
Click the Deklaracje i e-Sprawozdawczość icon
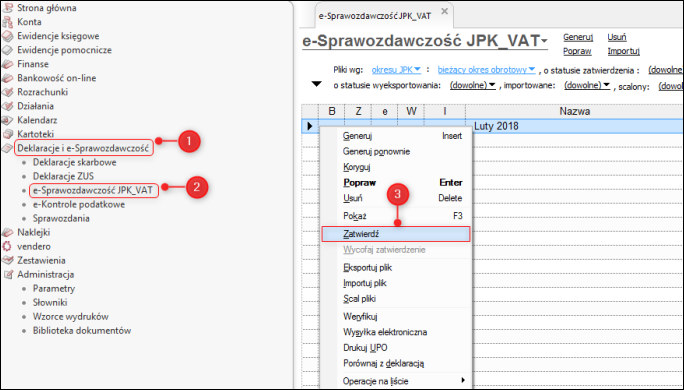pyautogui.click(x=7, y=148)
